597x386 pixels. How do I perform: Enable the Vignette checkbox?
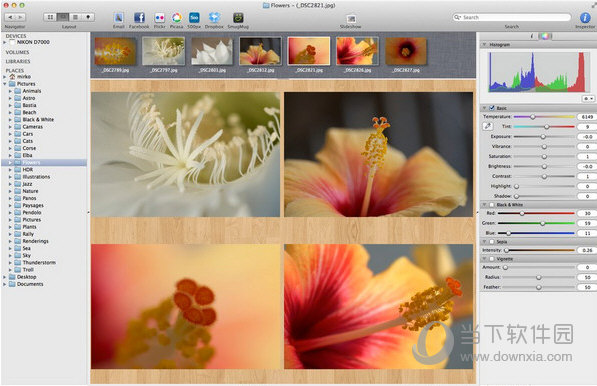[492, 258]
